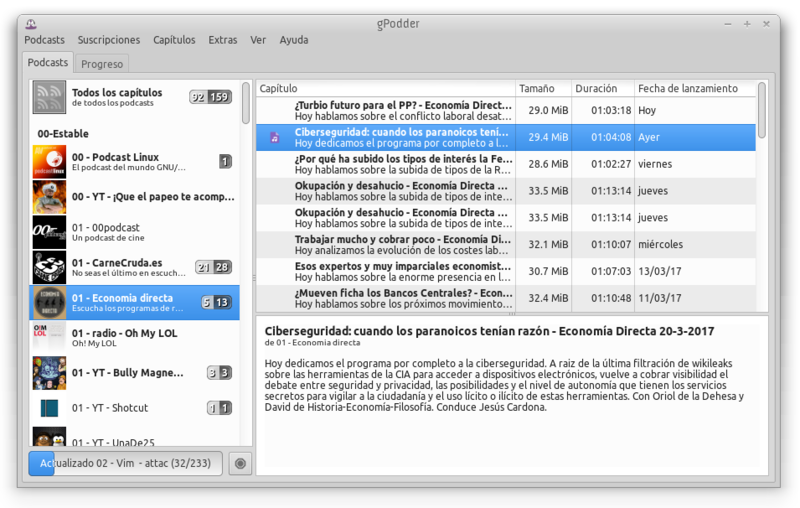
Task: Open the Capítulos menu
Action: [x=174, y=40]
